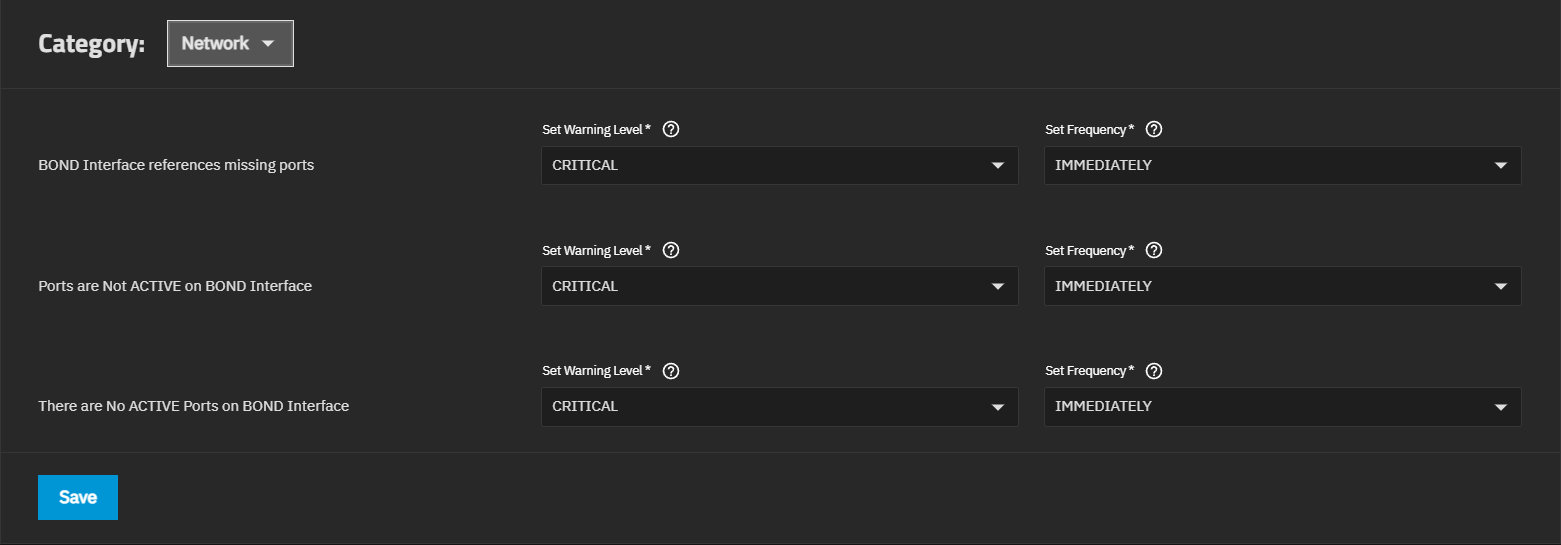Viewport: 1561px width, 545px height.
Task: Change frequency for Ports Not ACTIVE alert
Action: pyautogui.click(x=1282, y=286)
